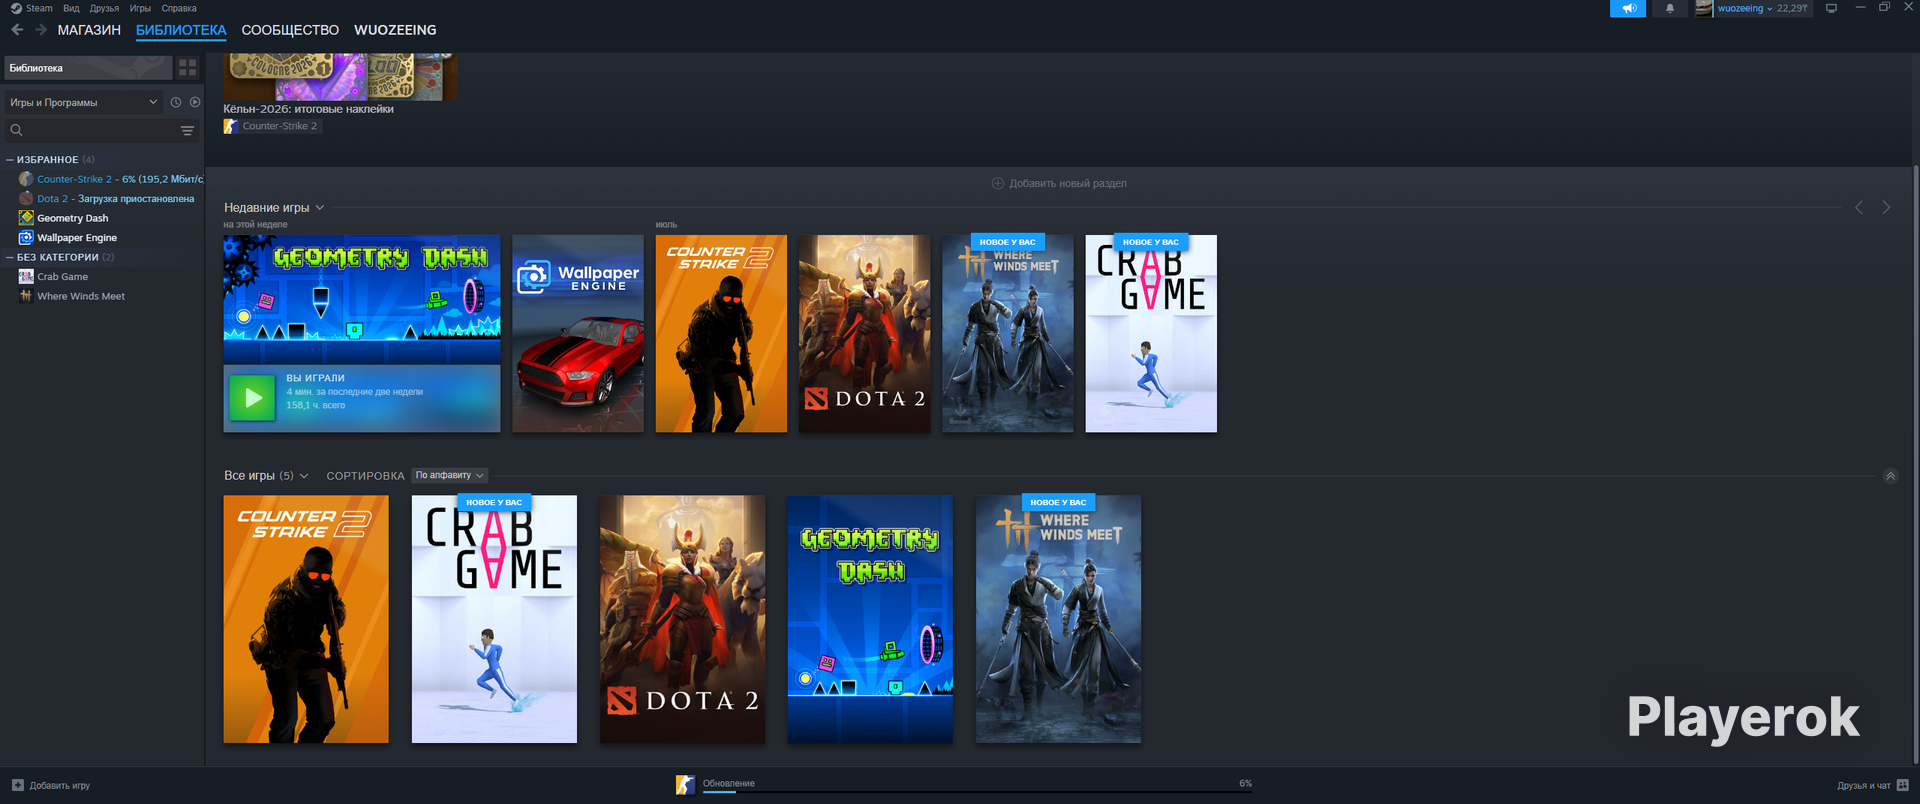Open Where Winds Meet cover in recent games
Image resolution: width=1920 pixels, height=804 pixels.
coord(1008,334)
